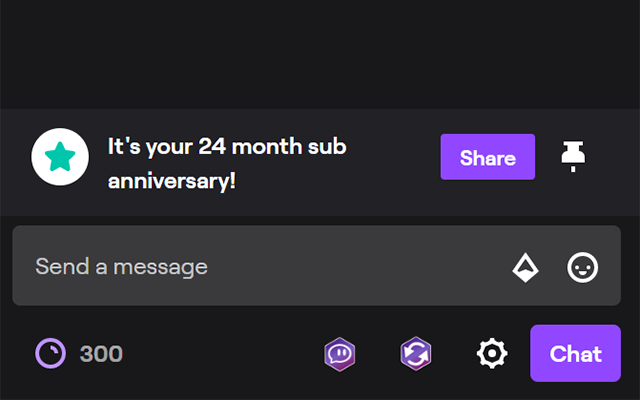Open the Bits cheer menu in message box
Image resolution: width=640 pixels, height=400 pixels.
coord(525,268)
